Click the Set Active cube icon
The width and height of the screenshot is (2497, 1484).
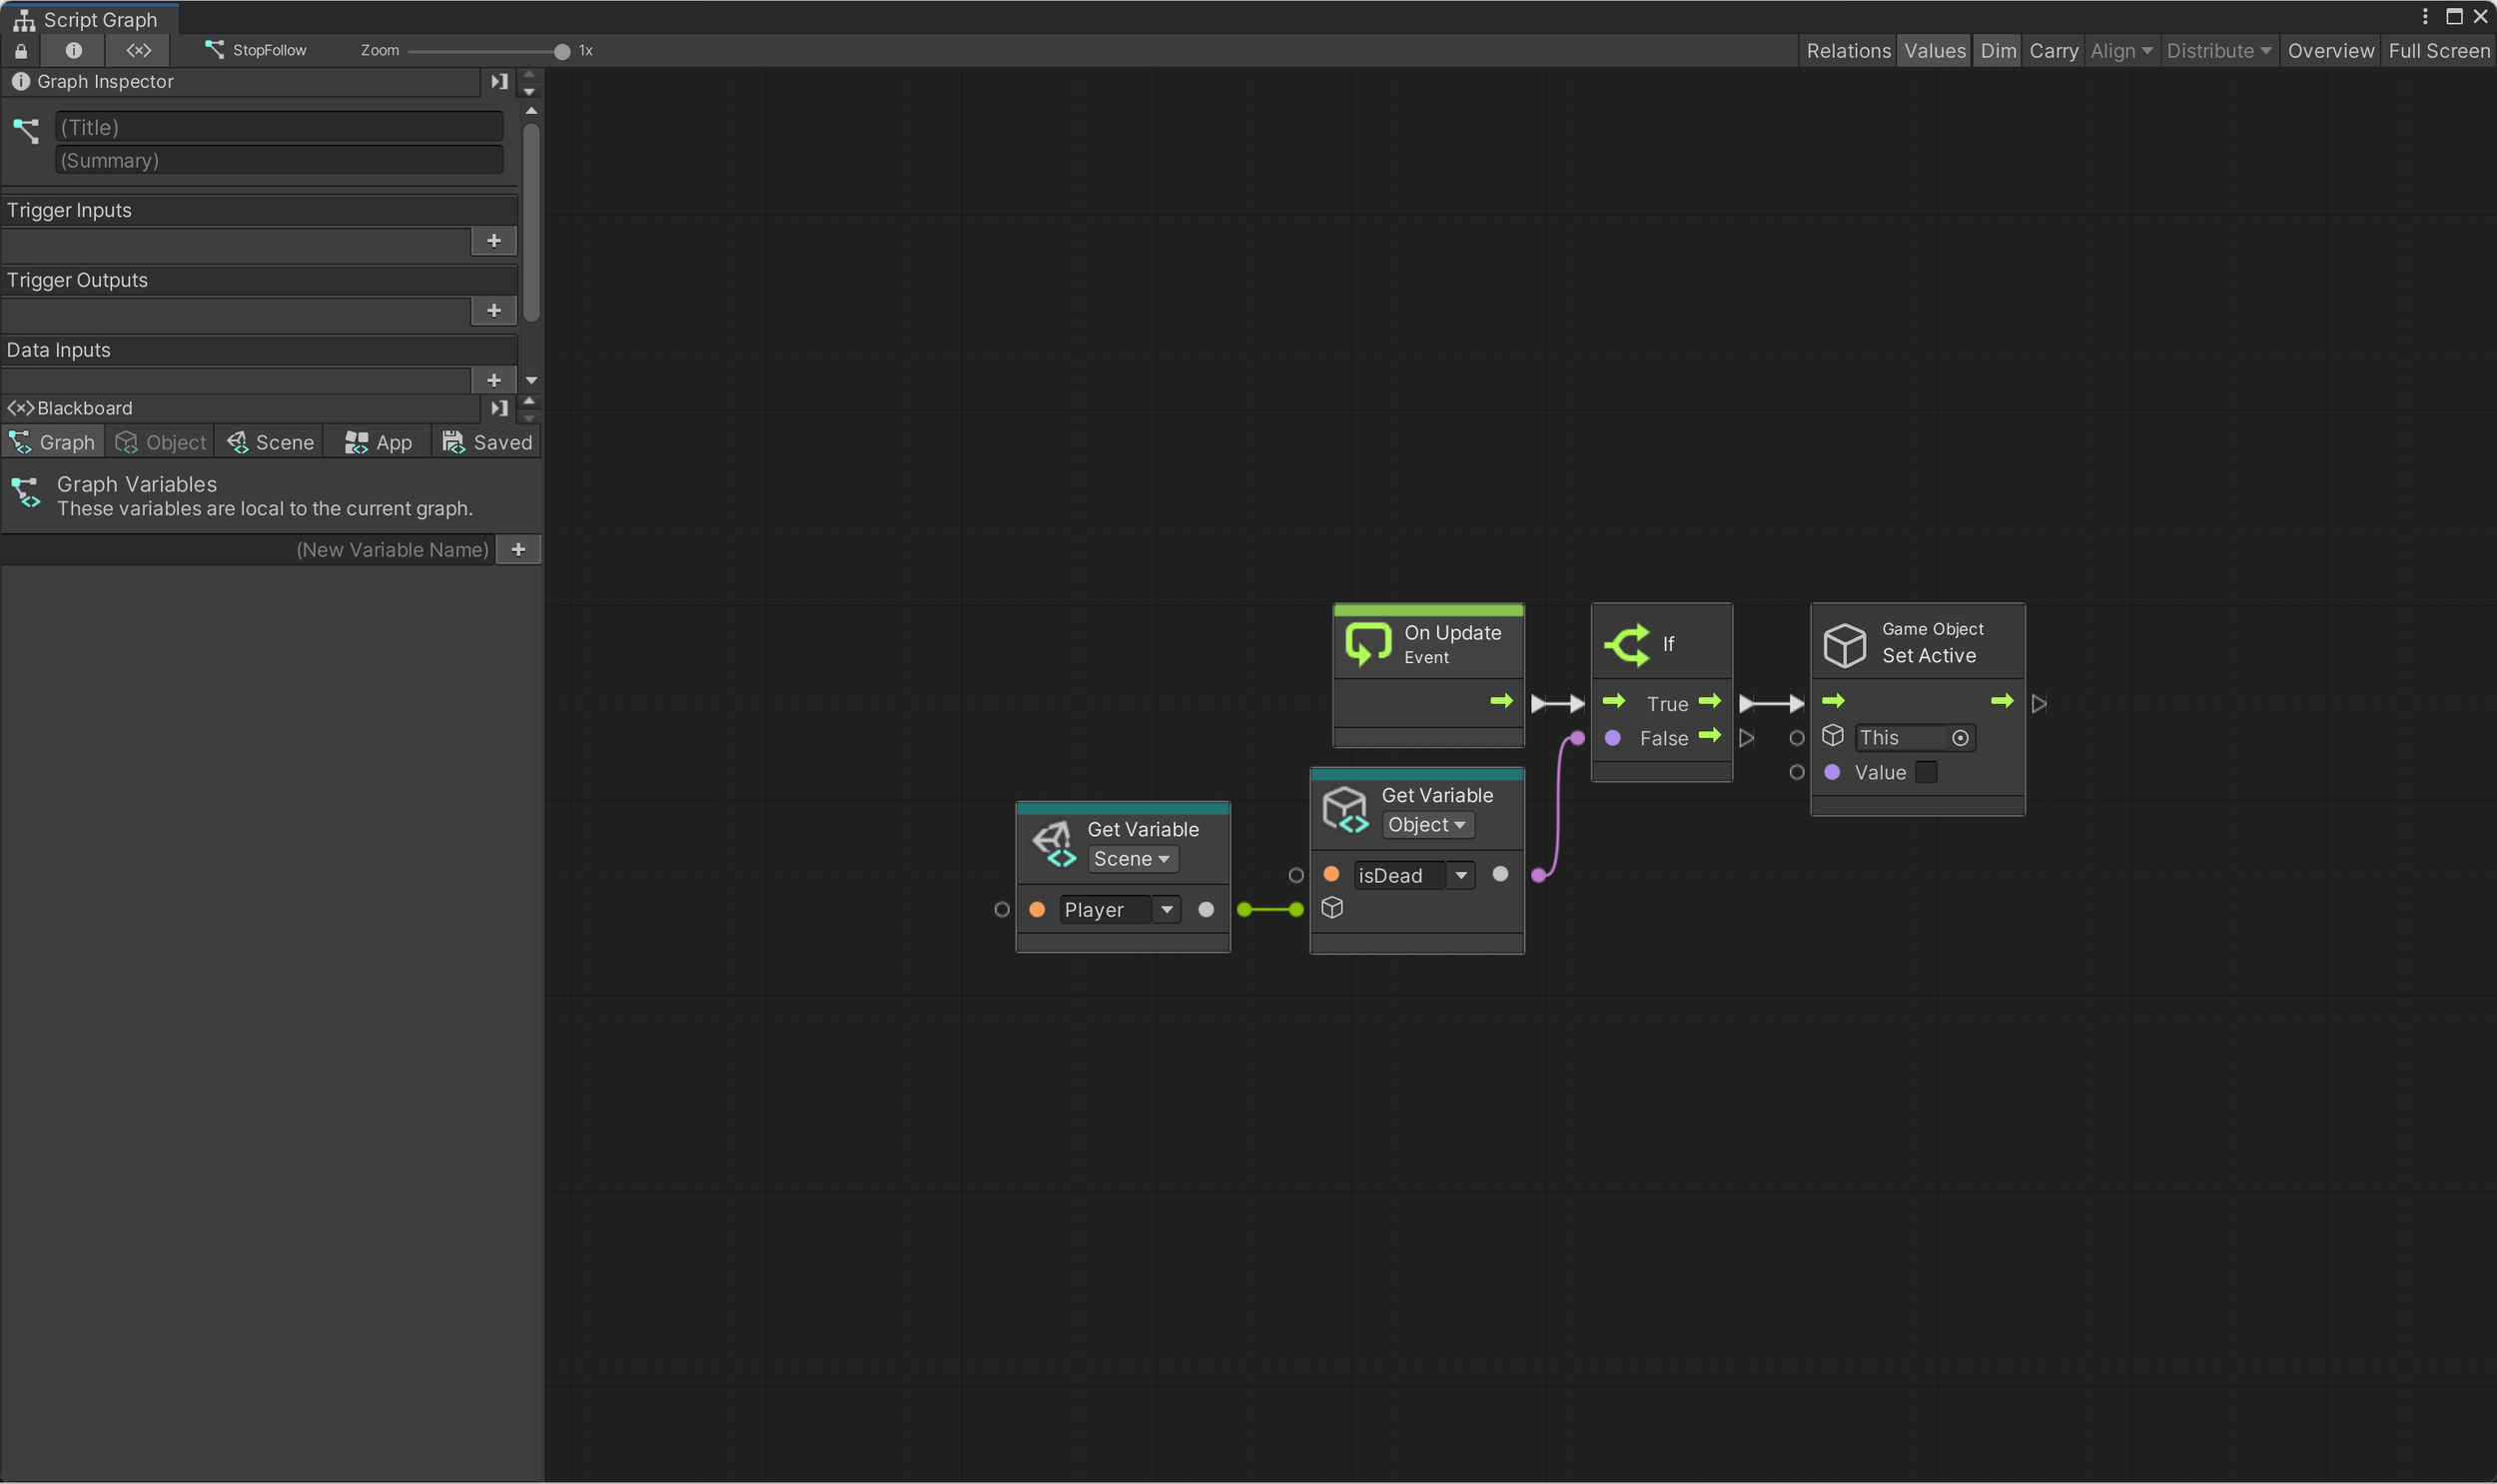tap(1844, 645)
